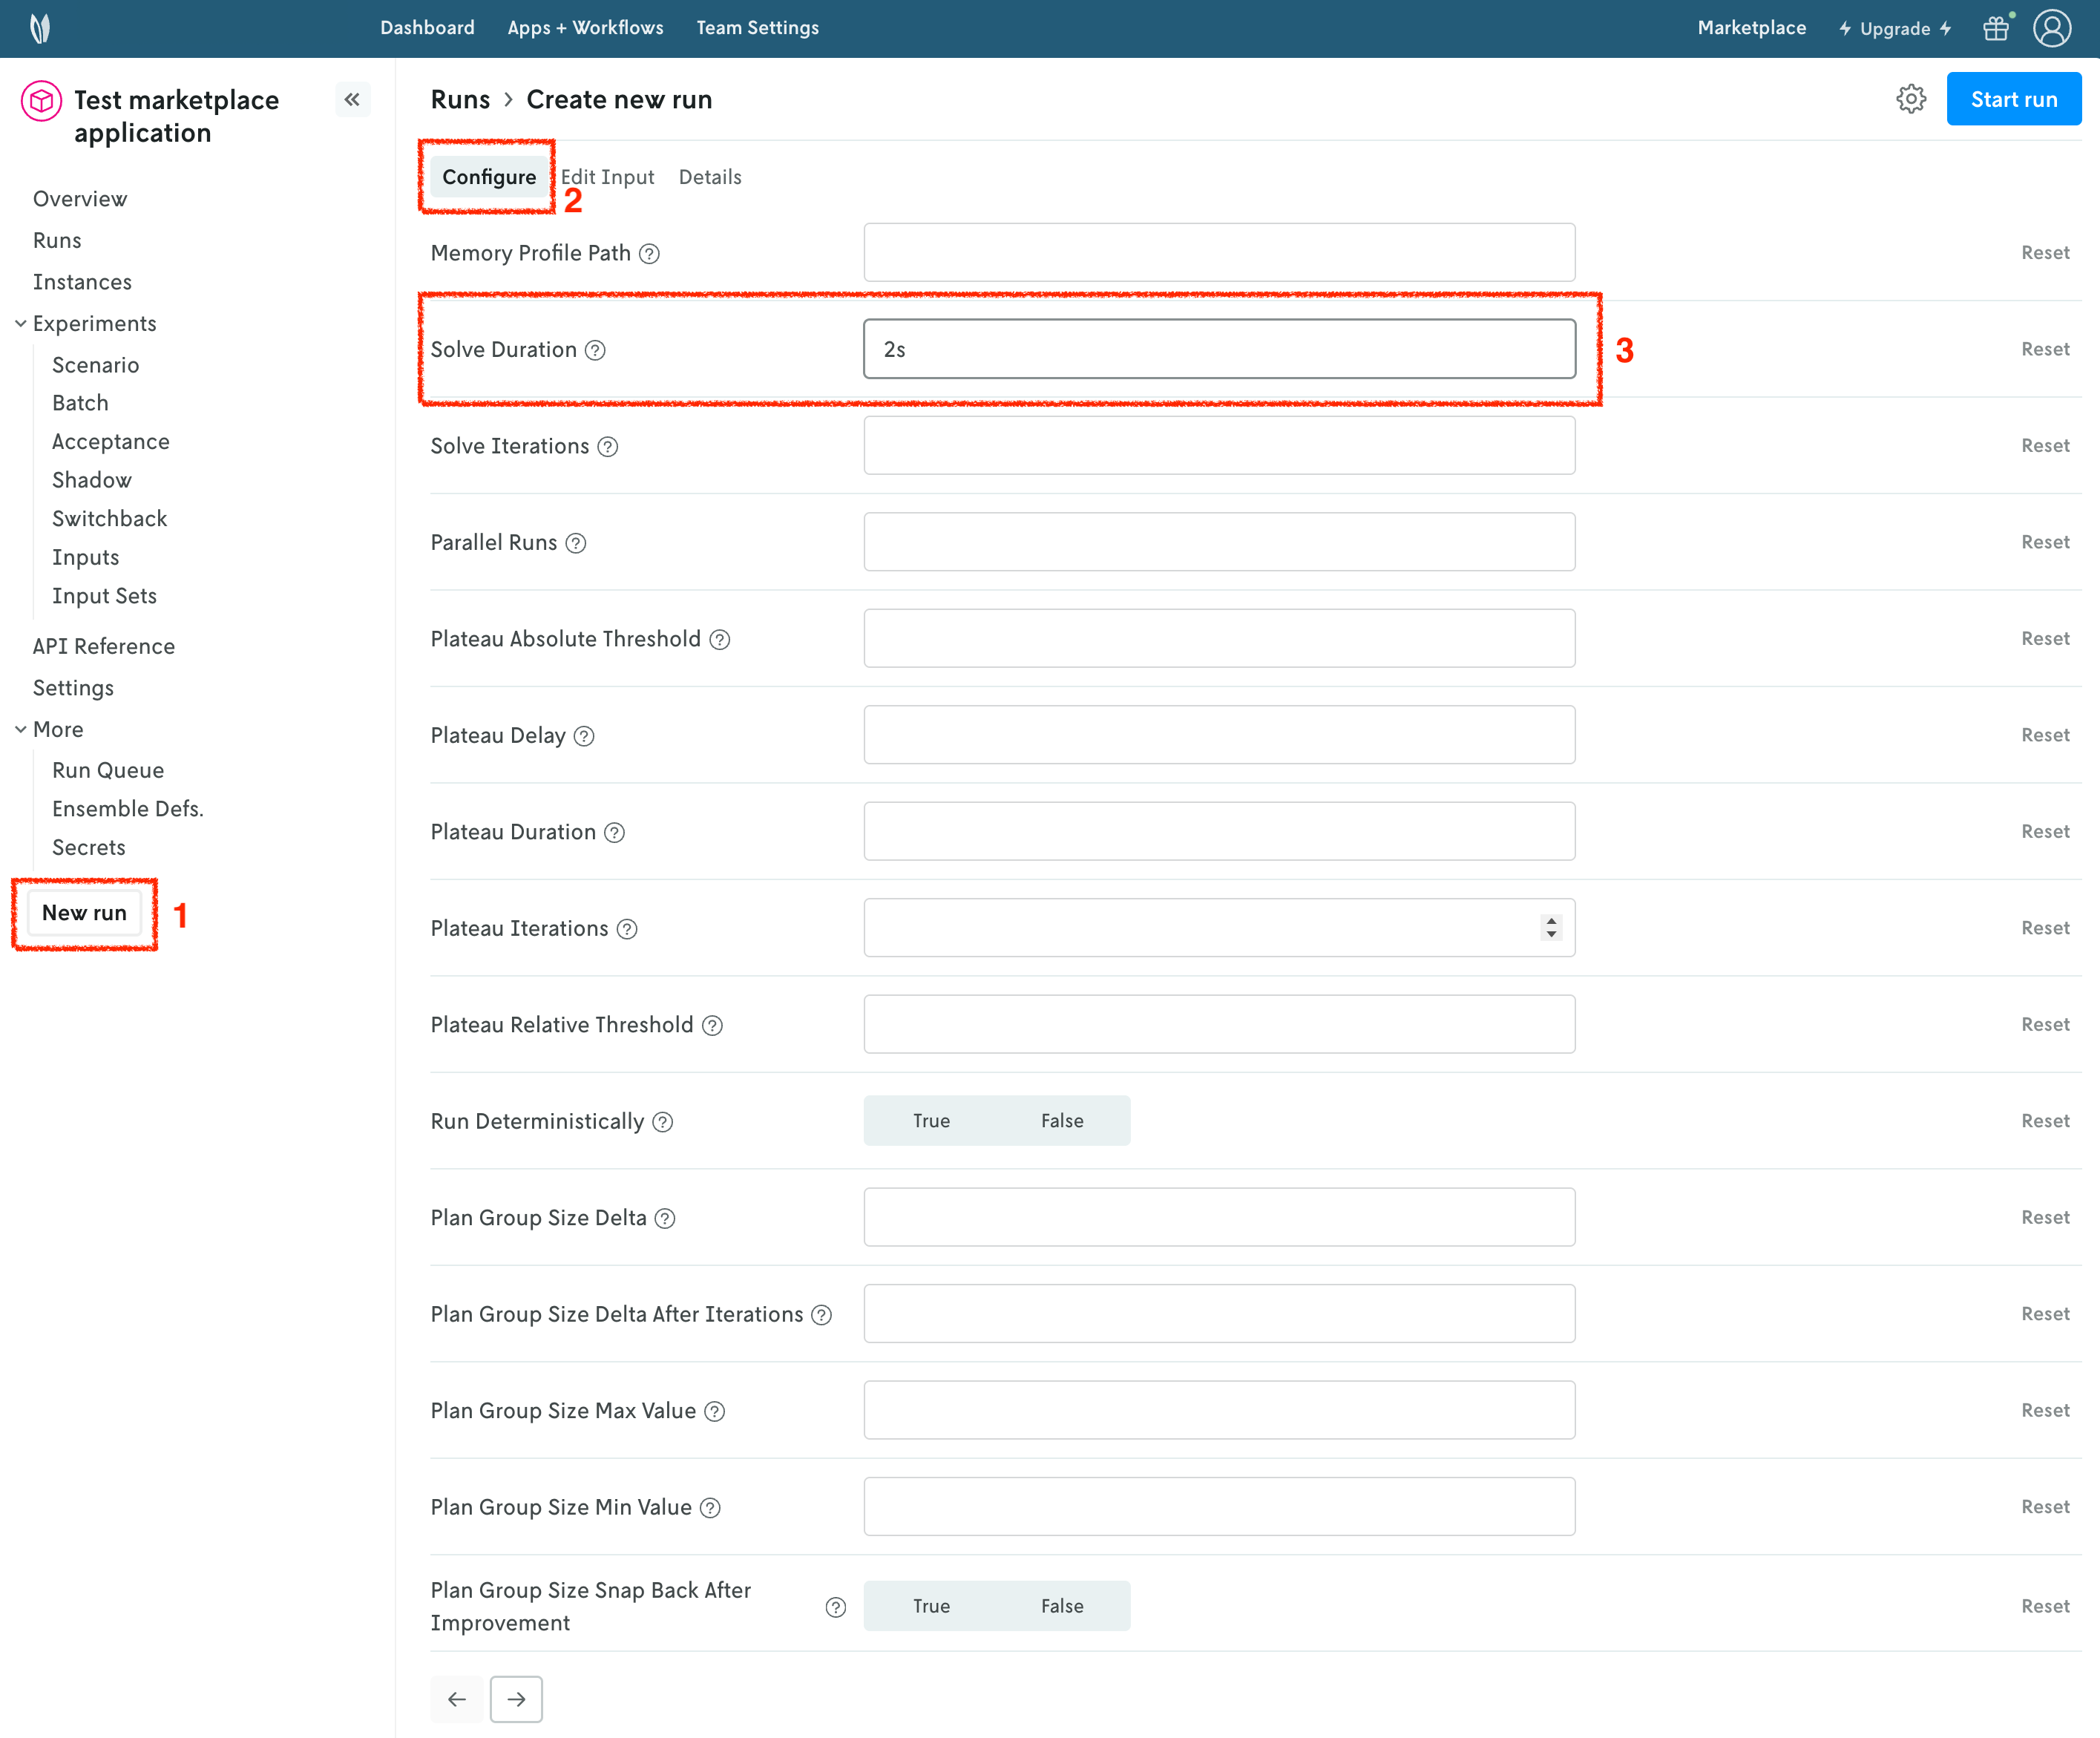Go to previous options page arrow
The image size is (2100, 1738).
pyautogui.click(x=457, y=1699)
